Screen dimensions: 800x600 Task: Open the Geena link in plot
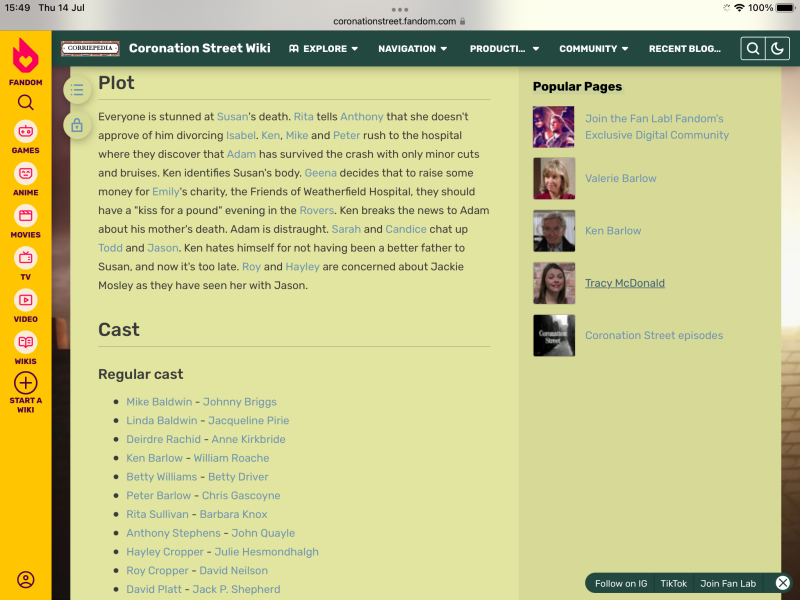(320, 173)
